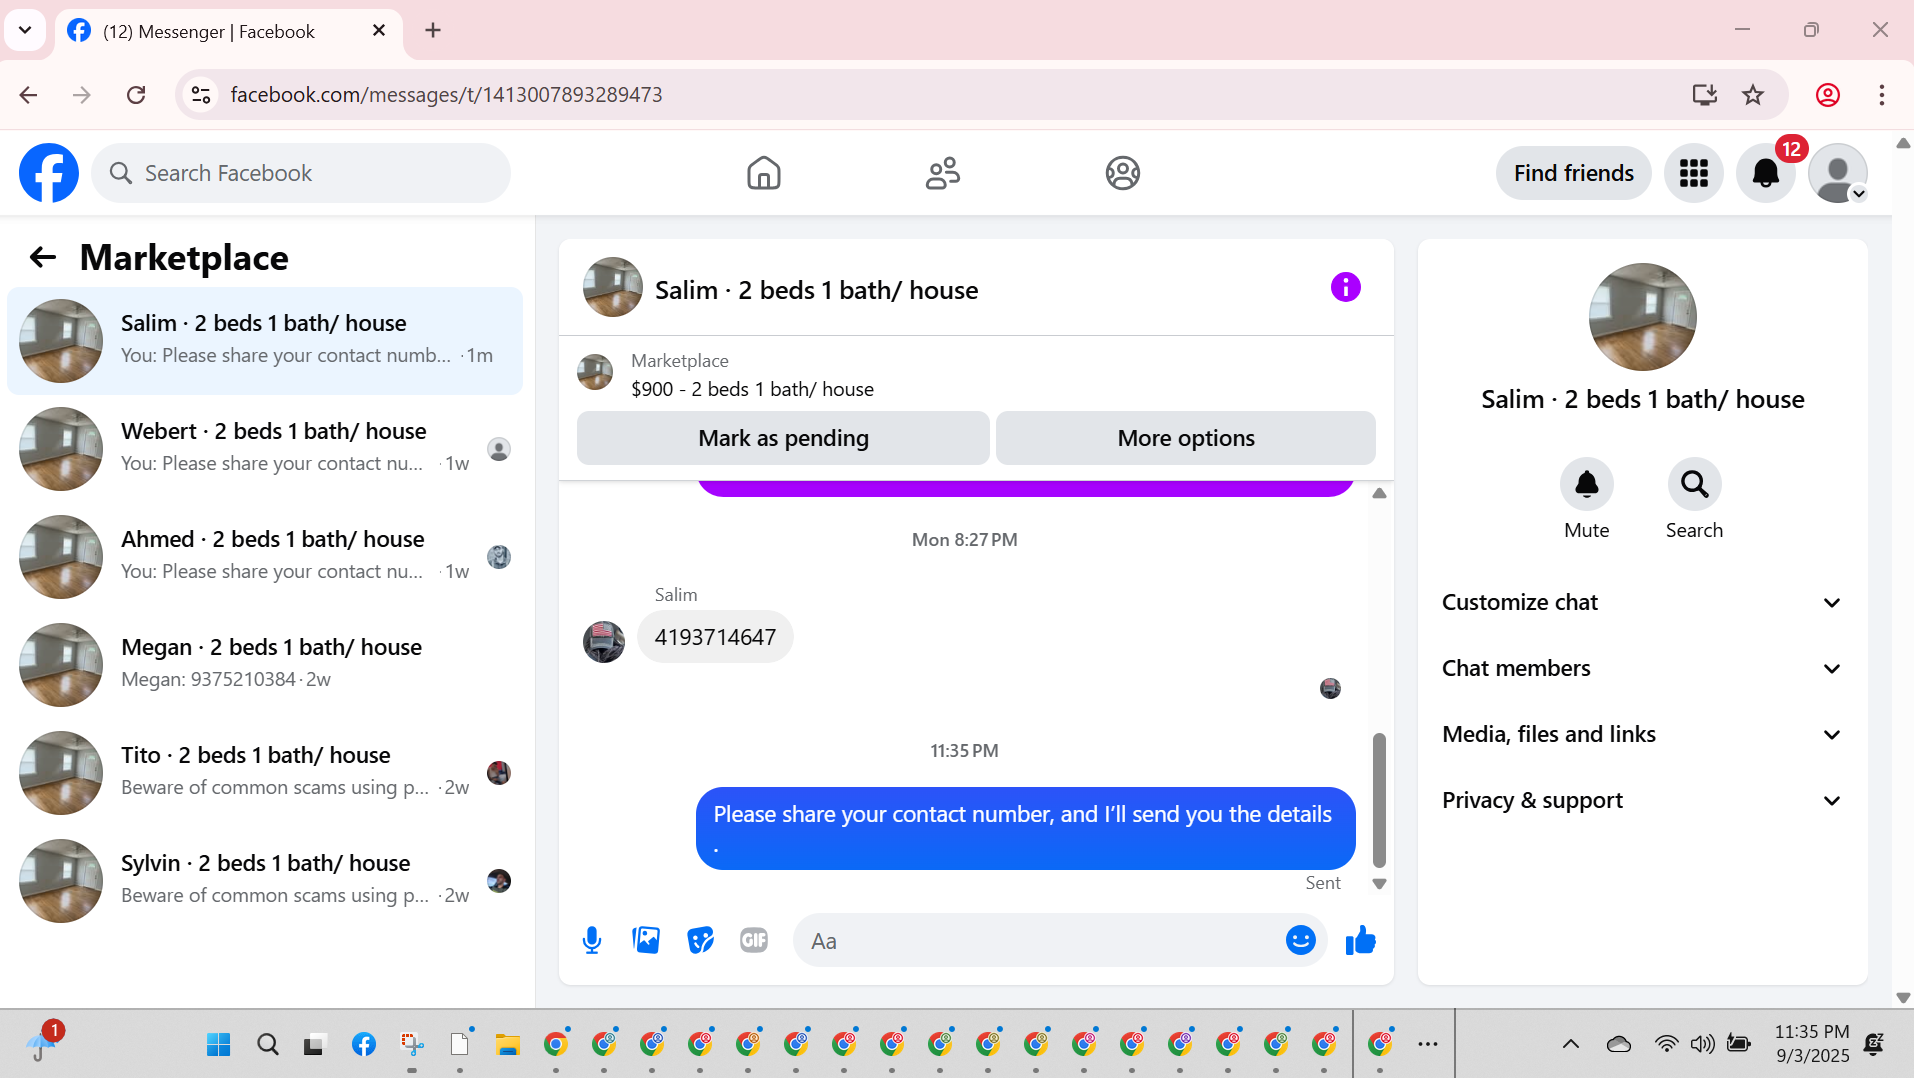The width and height of the screenshot is (1914, 1078).
Task: Click Find friends button
Action: (1574, 173)
